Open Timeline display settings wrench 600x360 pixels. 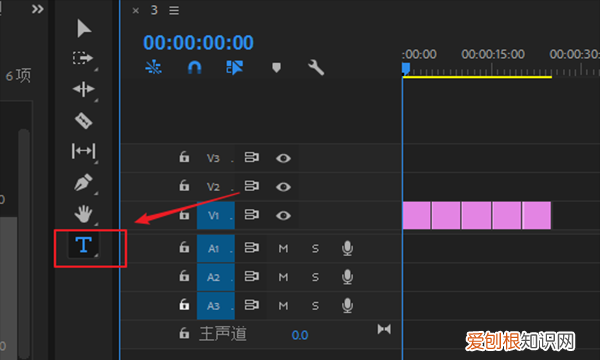(x=316, y=67)
